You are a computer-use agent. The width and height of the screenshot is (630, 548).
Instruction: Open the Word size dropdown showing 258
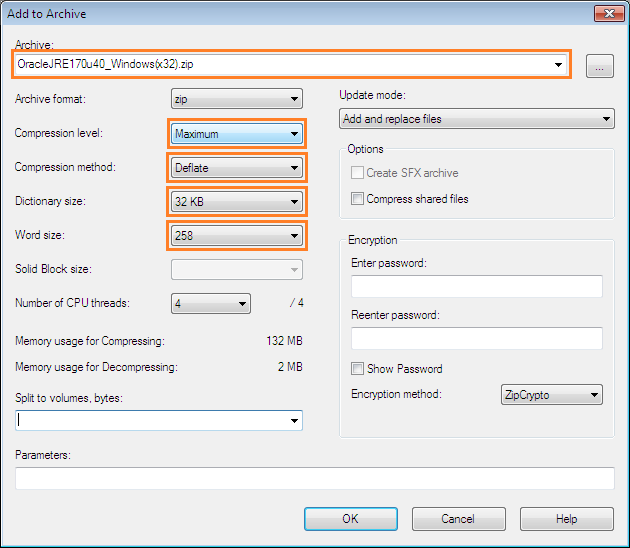237,235
